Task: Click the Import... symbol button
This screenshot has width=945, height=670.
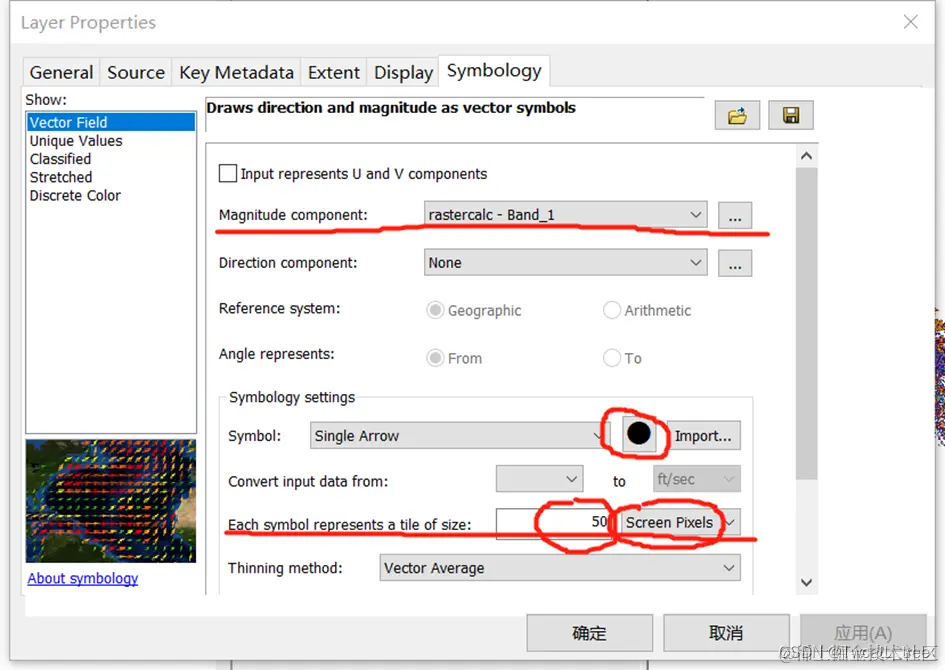Action: tap(703, 436)
